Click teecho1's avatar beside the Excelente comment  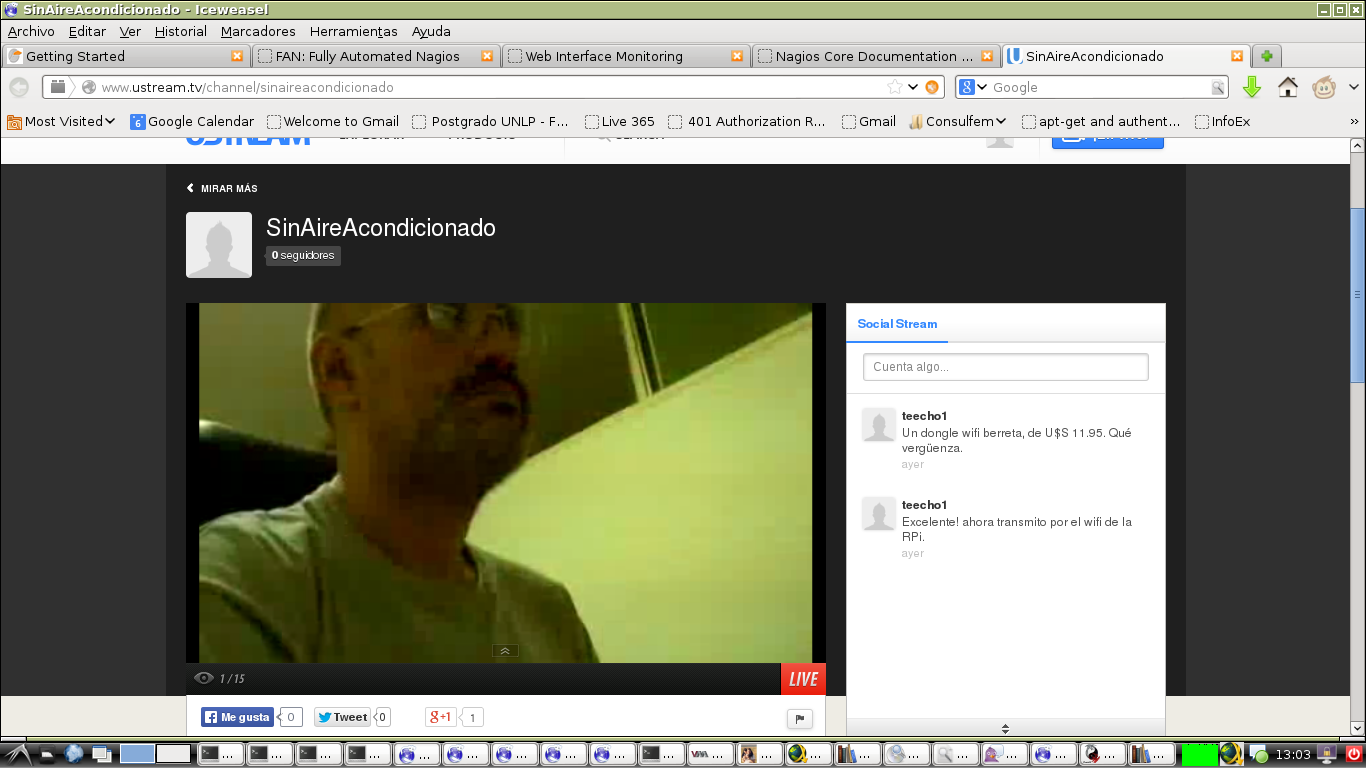[879, 514]
